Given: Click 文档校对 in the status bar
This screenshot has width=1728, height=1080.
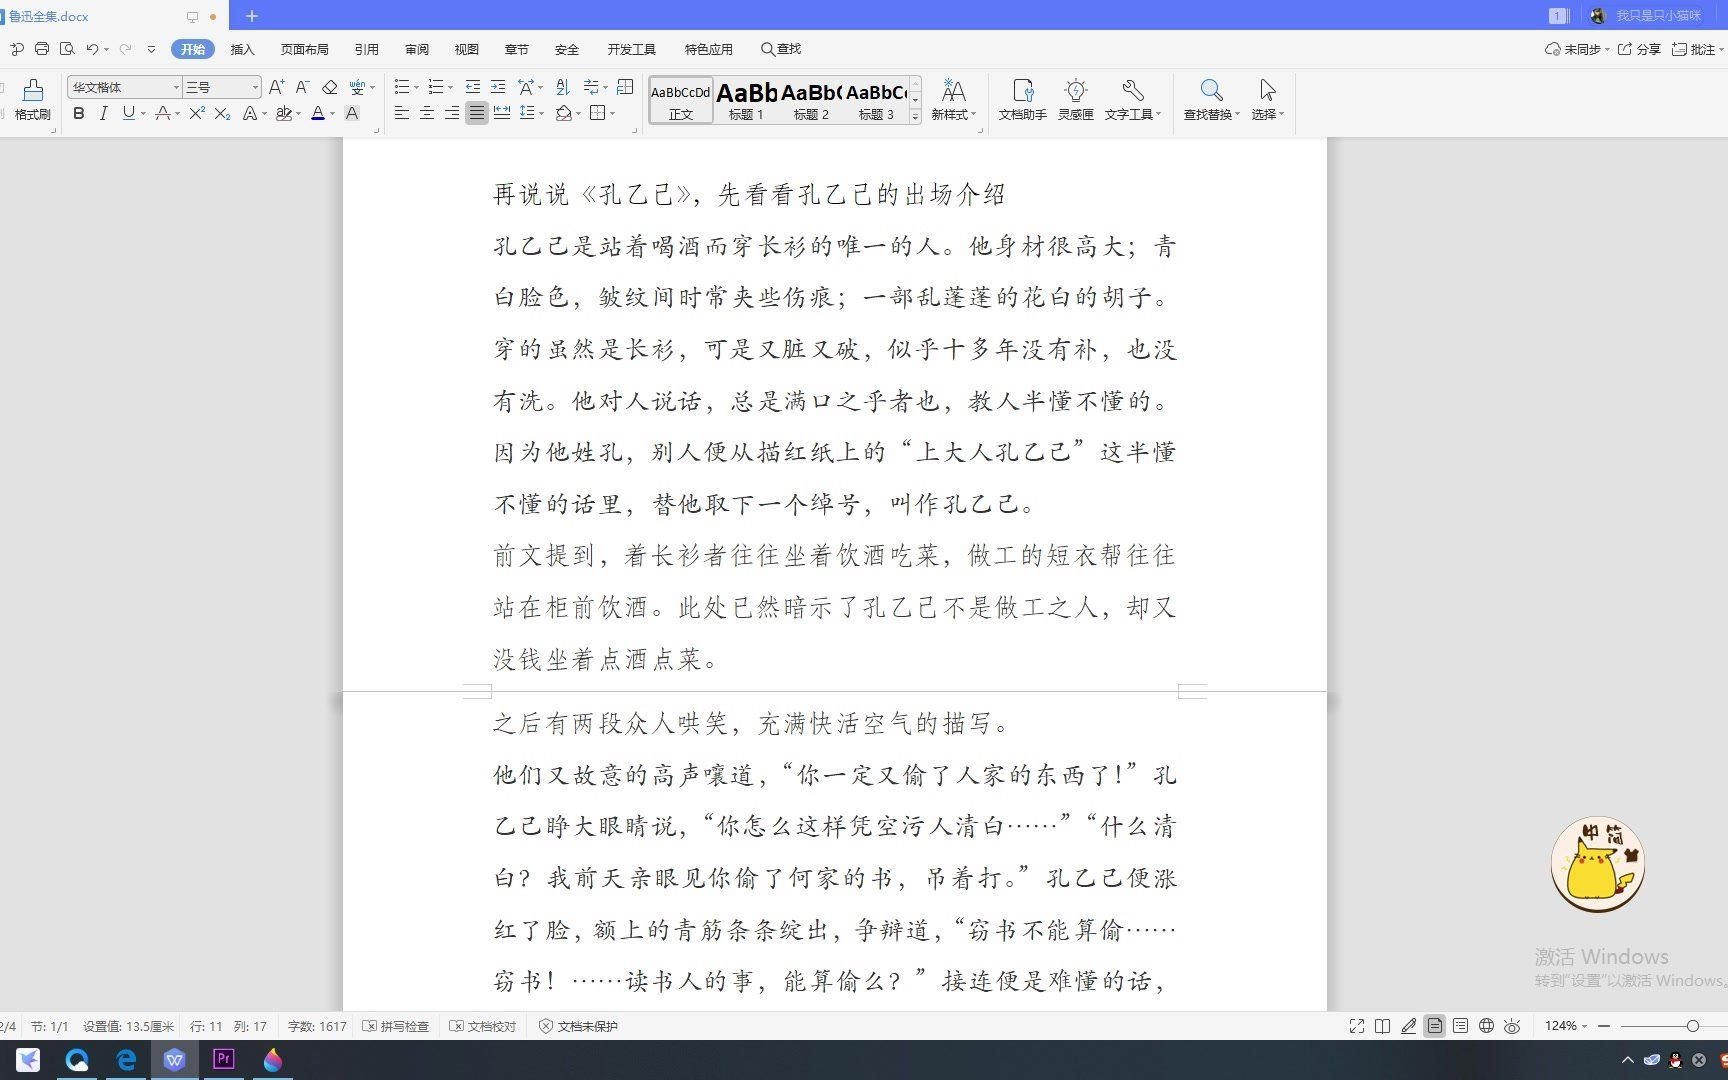Looking at the screenshot, I should pos(483,1026).
